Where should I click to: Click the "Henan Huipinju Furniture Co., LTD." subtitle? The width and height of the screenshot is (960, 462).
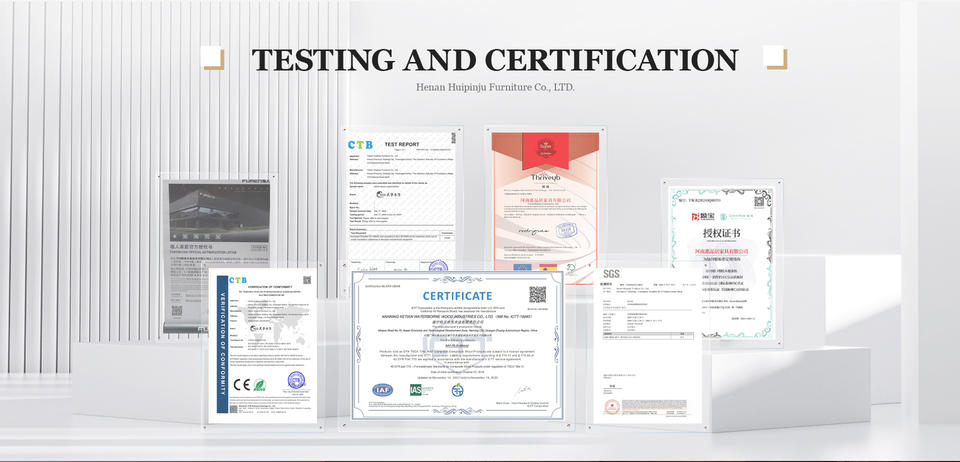click(x=495, y=88)
